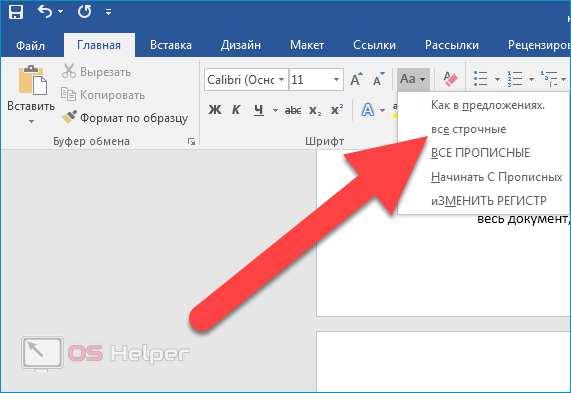
Task: Click the Decrease font size icon
Action: (379, 79)
